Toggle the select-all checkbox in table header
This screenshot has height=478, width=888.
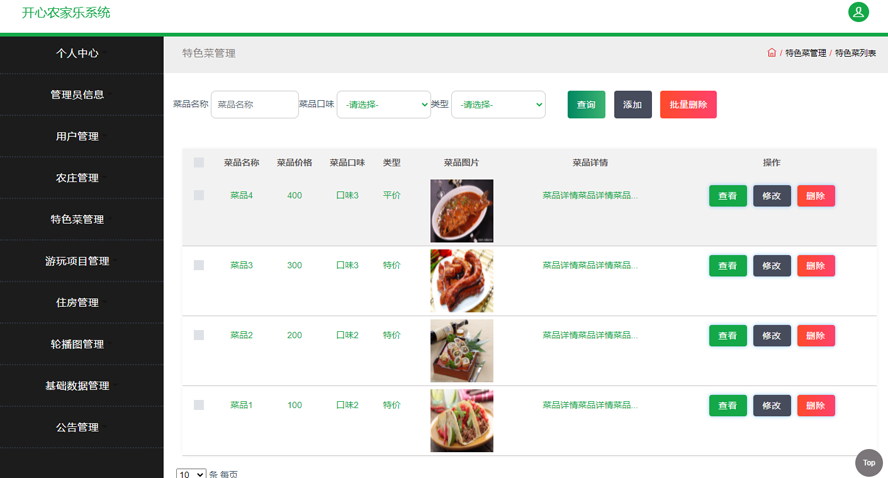tap(199, 163)
